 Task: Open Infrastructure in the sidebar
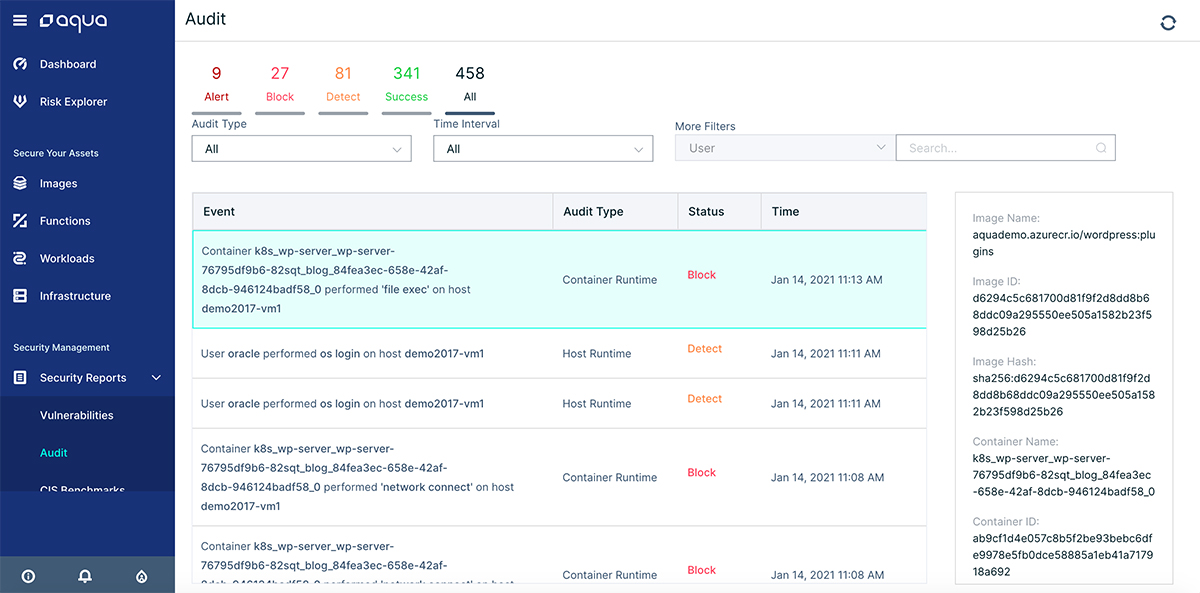pos(75,296)
